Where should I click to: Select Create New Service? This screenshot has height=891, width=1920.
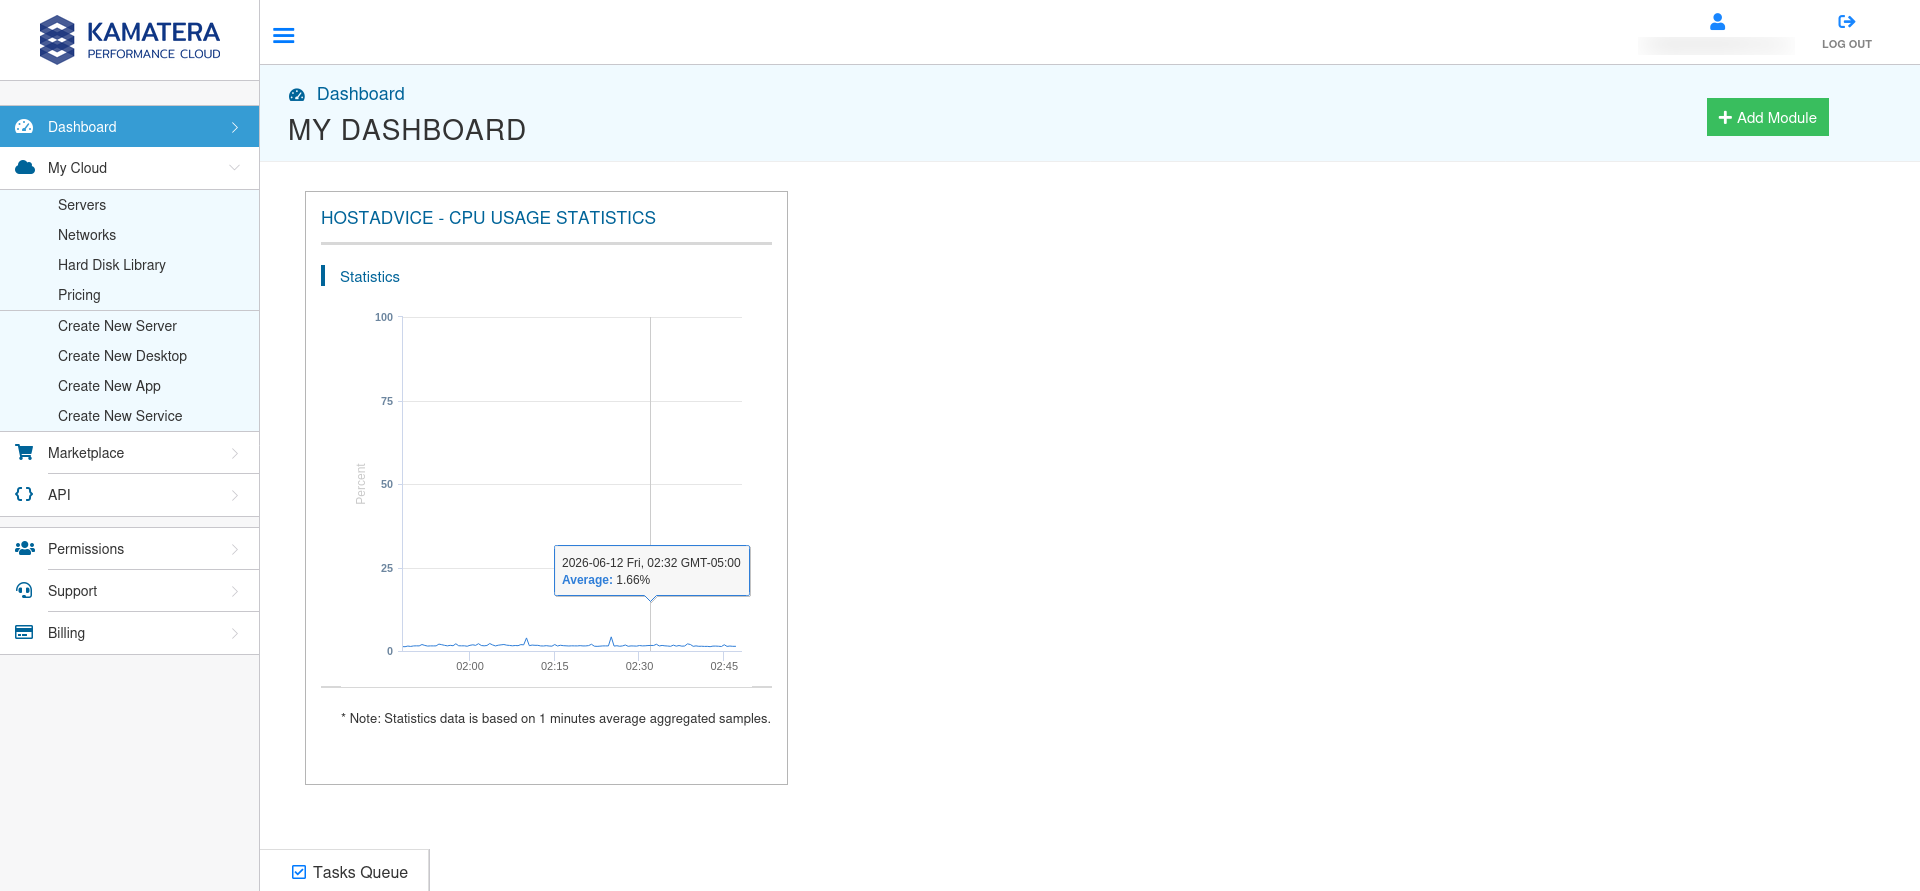pos(120,416)
